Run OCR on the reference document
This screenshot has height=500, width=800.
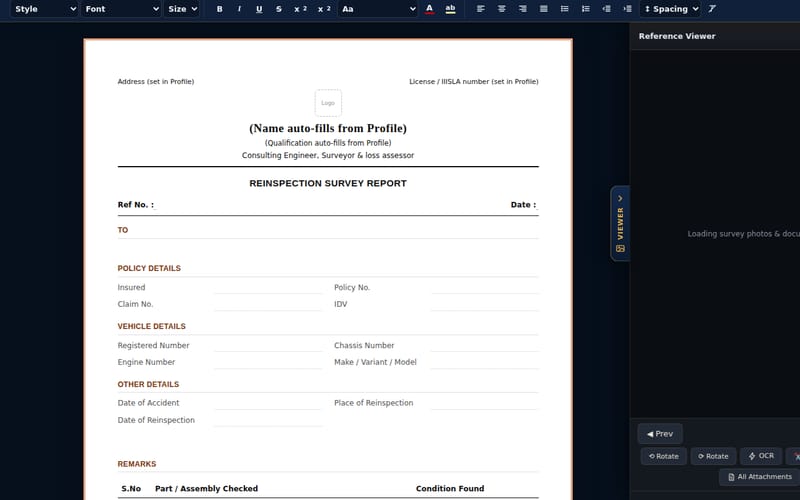[x=761, y=456]
